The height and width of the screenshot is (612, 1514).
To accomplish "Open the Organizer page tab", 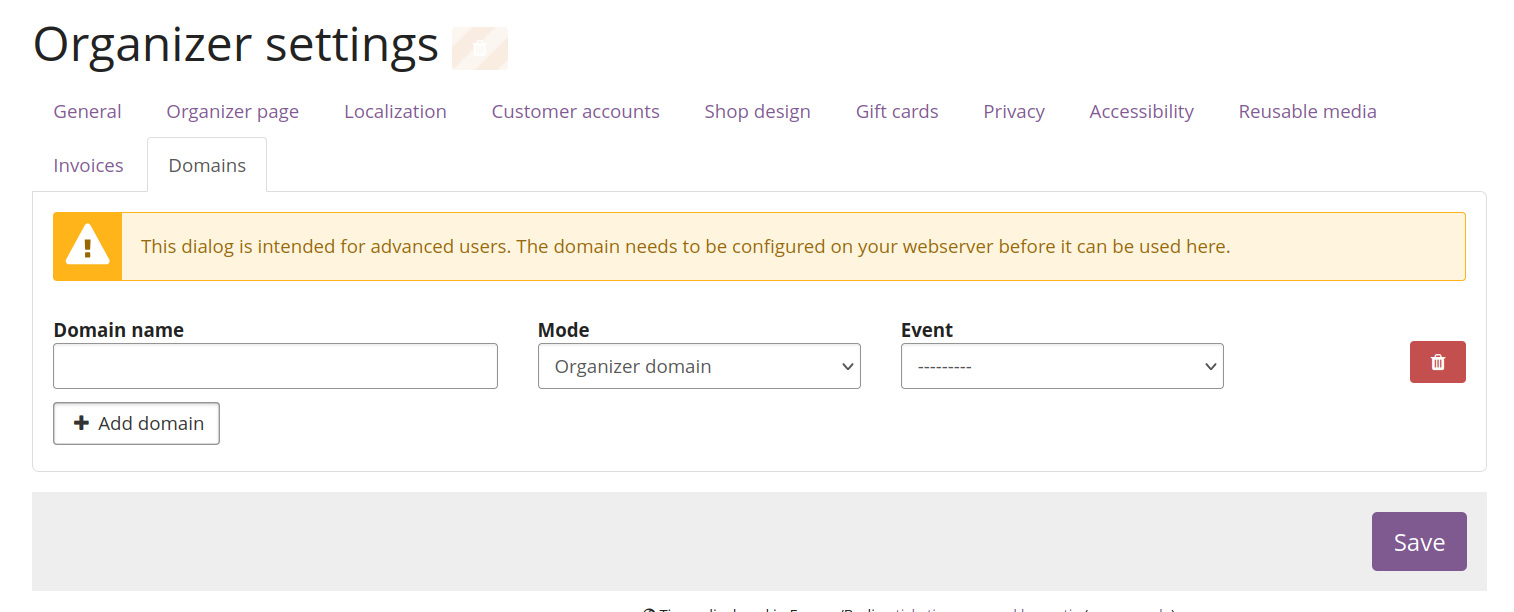I will pos(232,111).
